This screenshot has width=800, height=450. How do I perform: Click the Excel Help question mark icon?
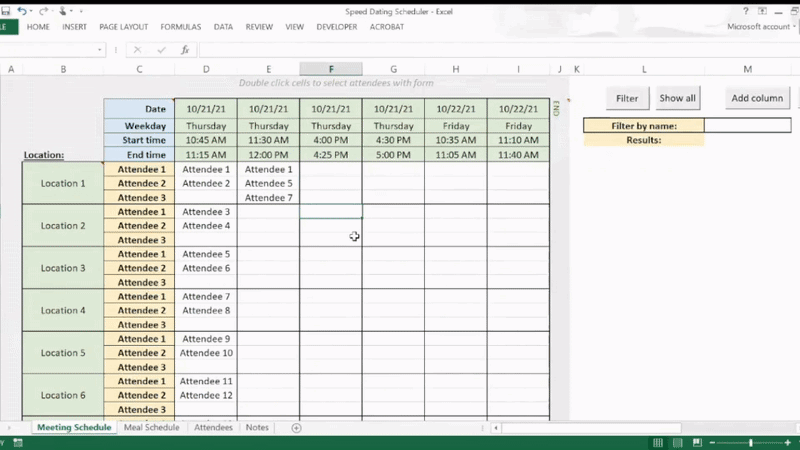click(x=745, y=11)
